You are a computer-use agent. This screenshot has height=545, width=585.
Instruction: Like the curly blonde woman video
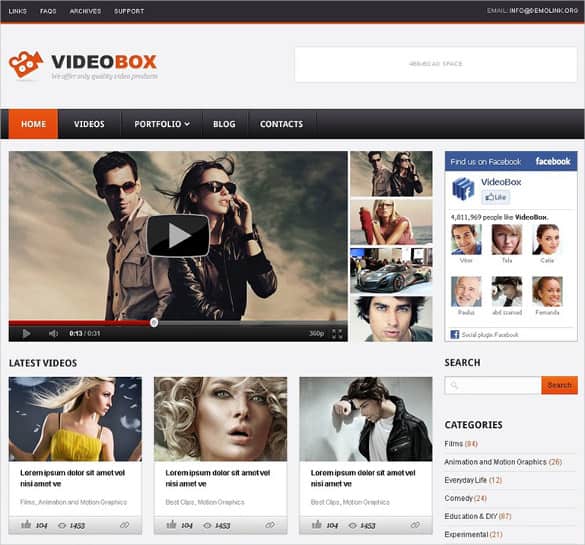[171, 524]
